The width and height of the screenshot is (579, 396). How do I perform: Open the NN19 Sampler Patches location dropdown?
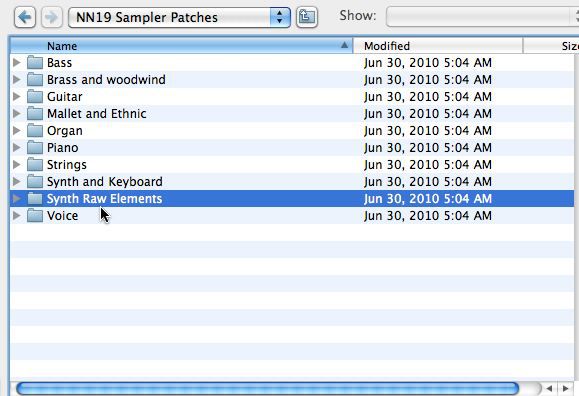(179, 17)
